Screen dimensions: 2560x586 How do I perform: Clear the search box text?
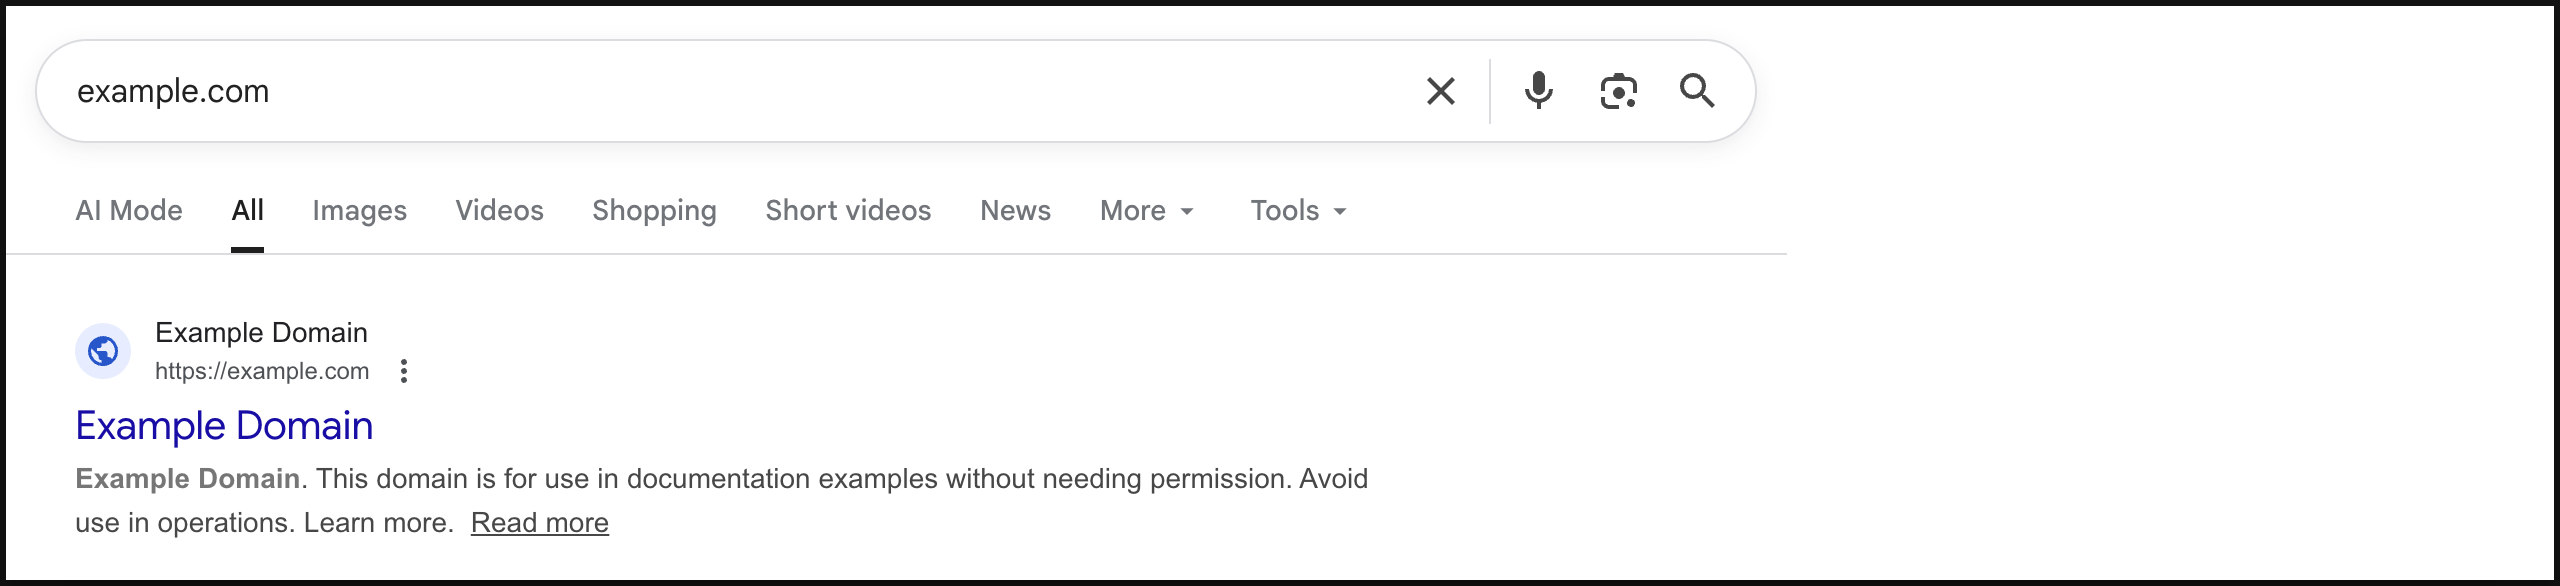[x=1440, y=91]
